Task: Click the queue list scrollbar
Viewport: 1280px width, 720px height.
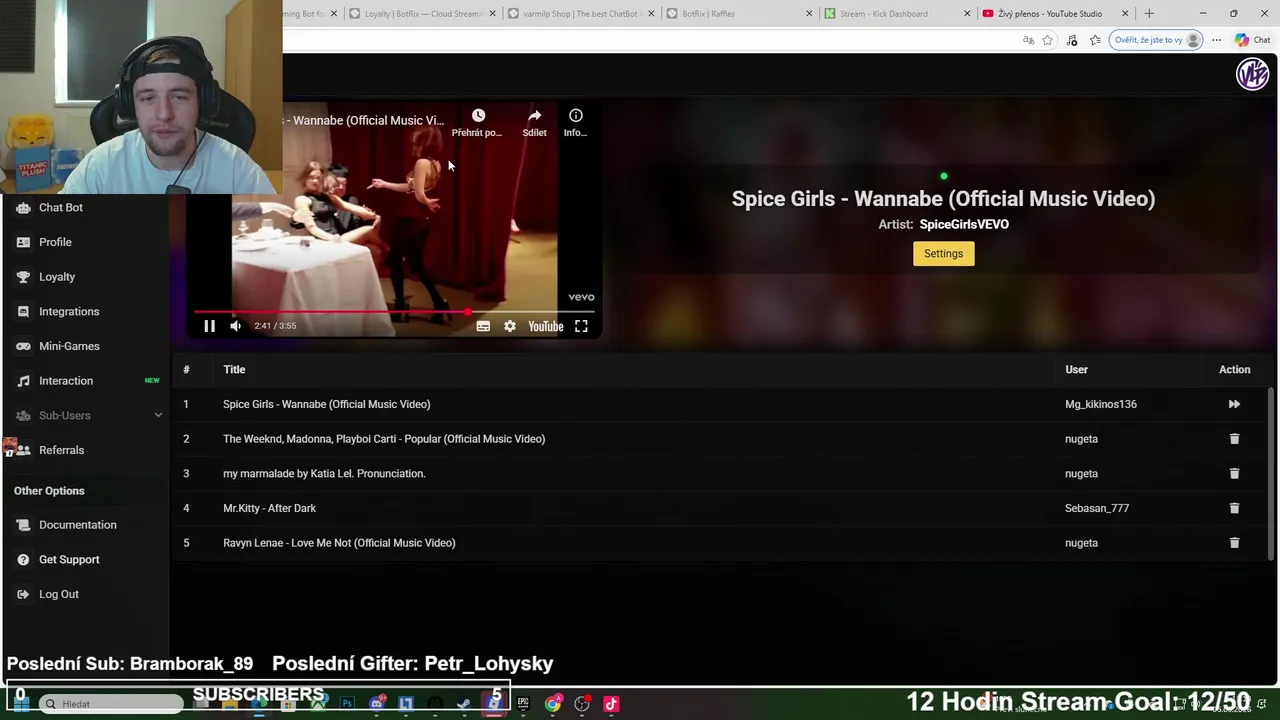Action: coord(1271,473)
